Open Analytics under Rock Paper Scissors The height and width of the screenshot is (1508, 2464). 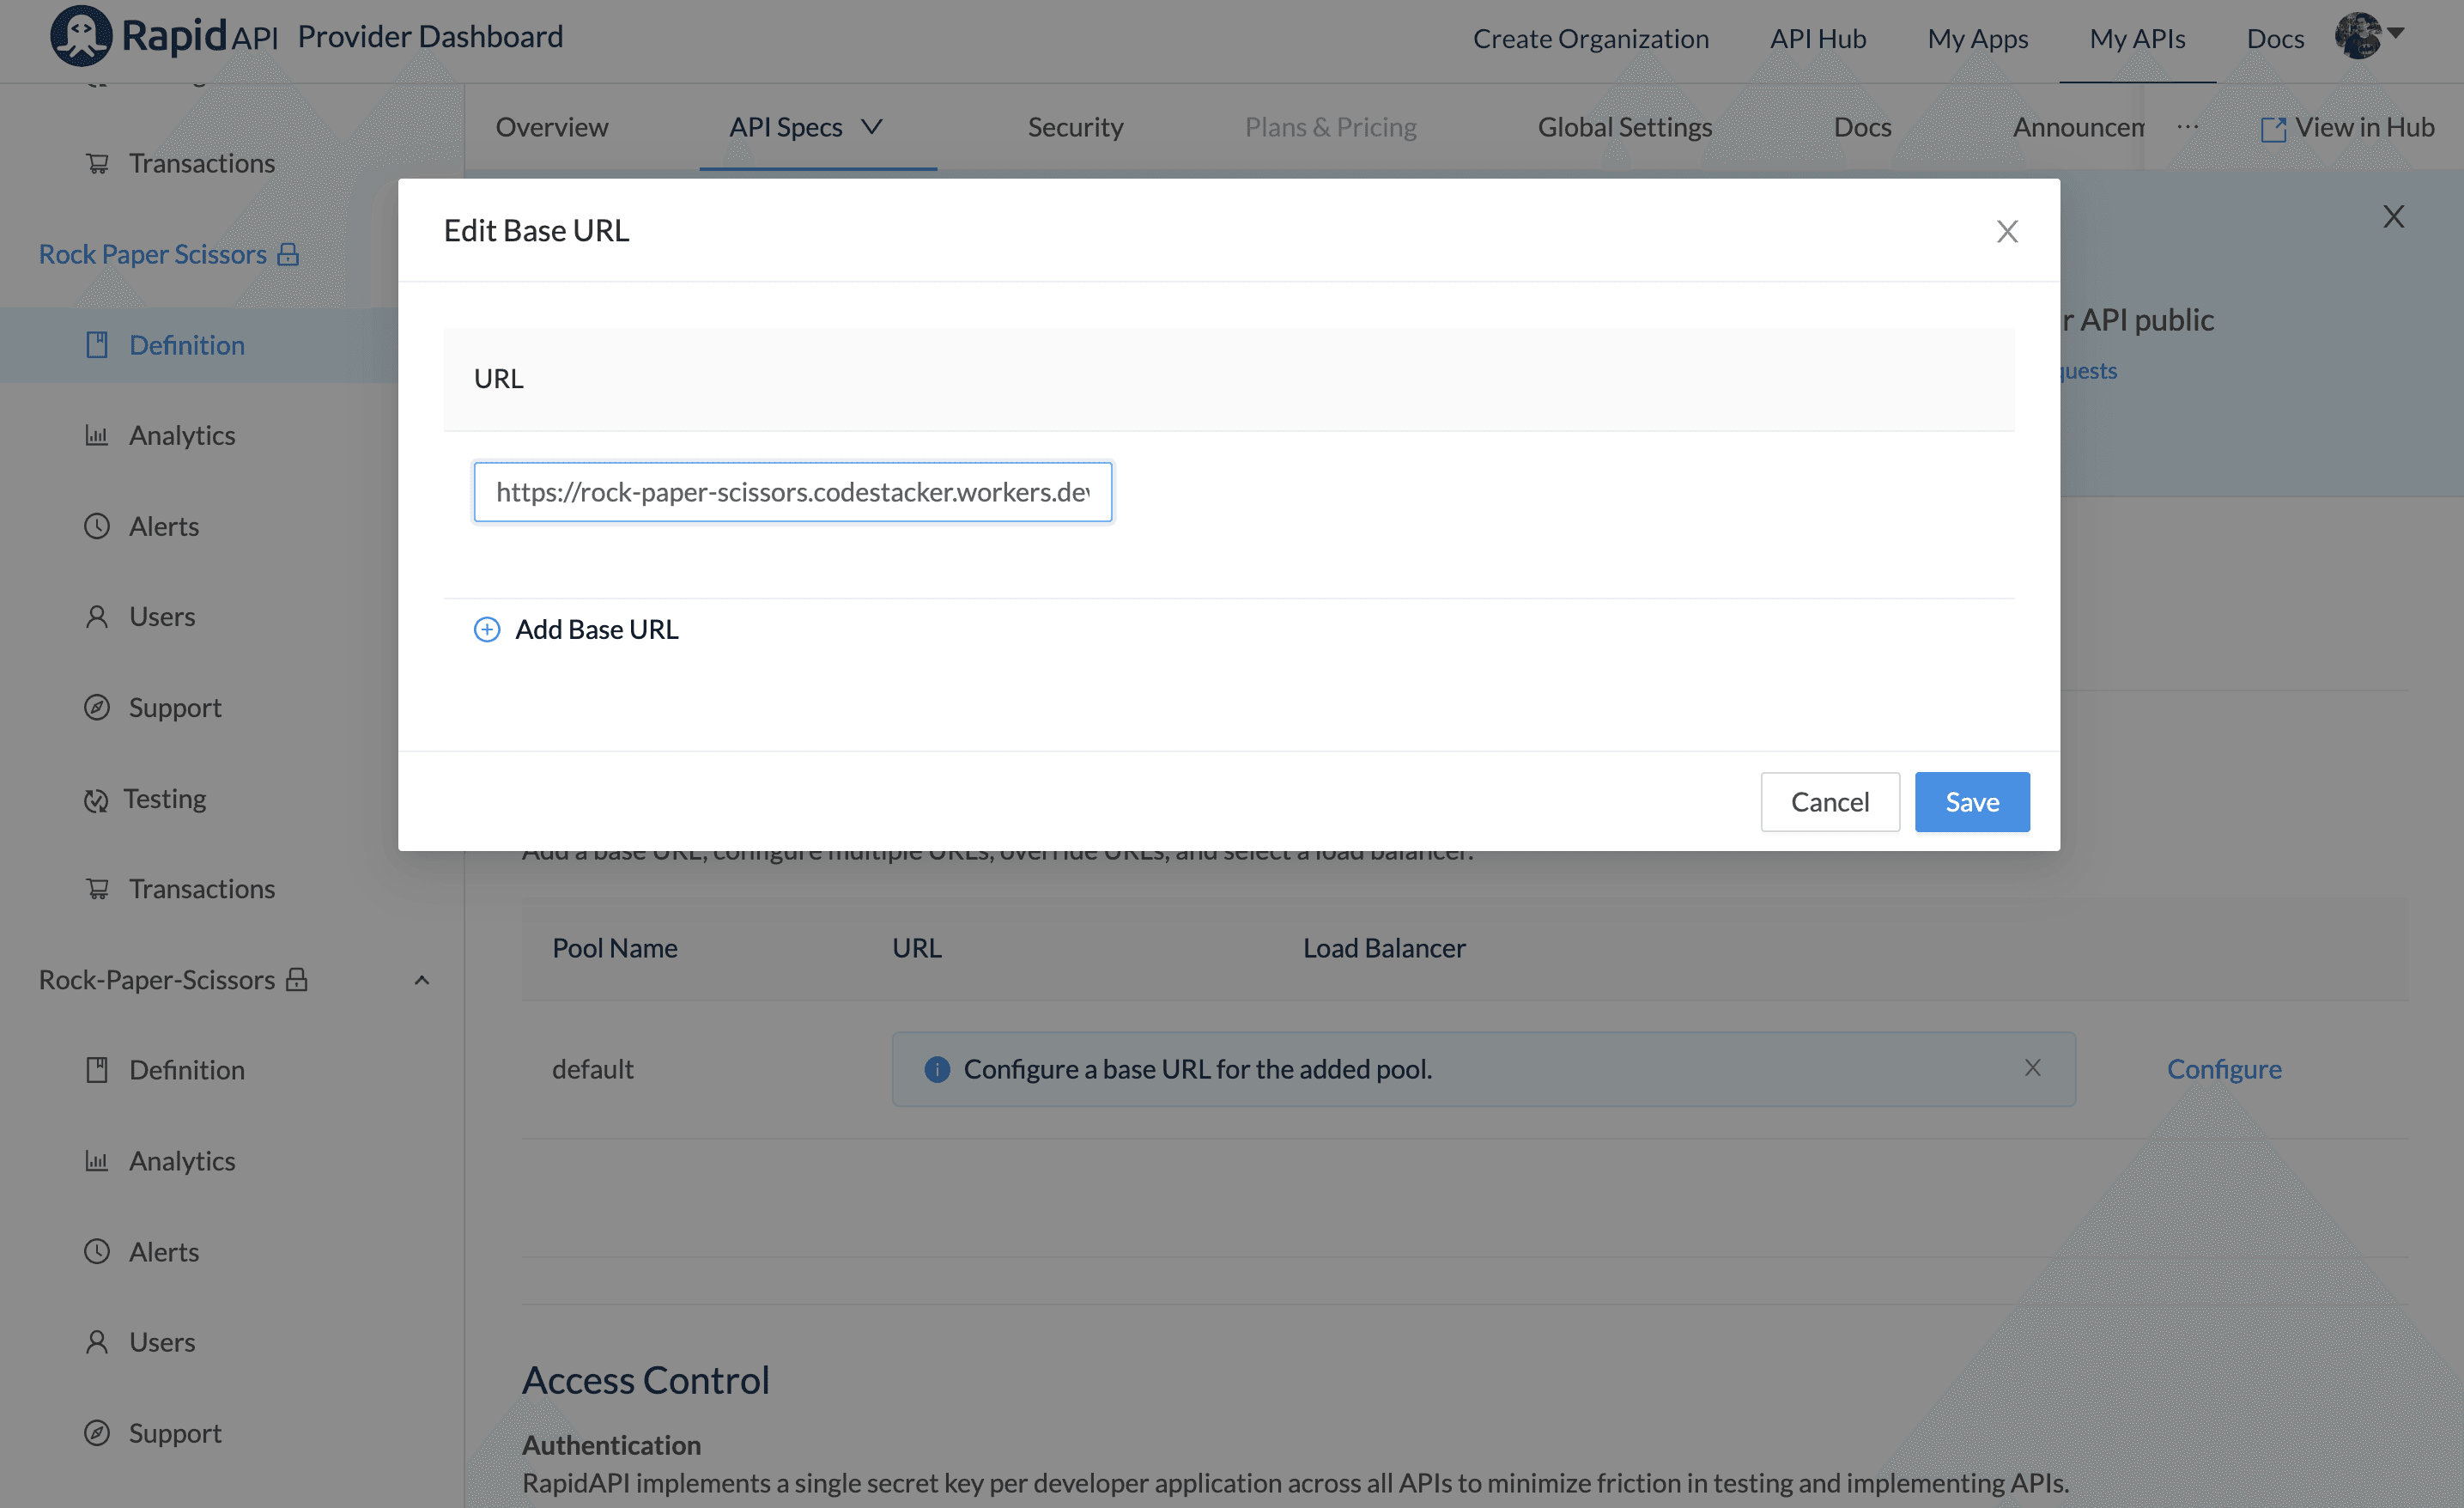(182, 435)
